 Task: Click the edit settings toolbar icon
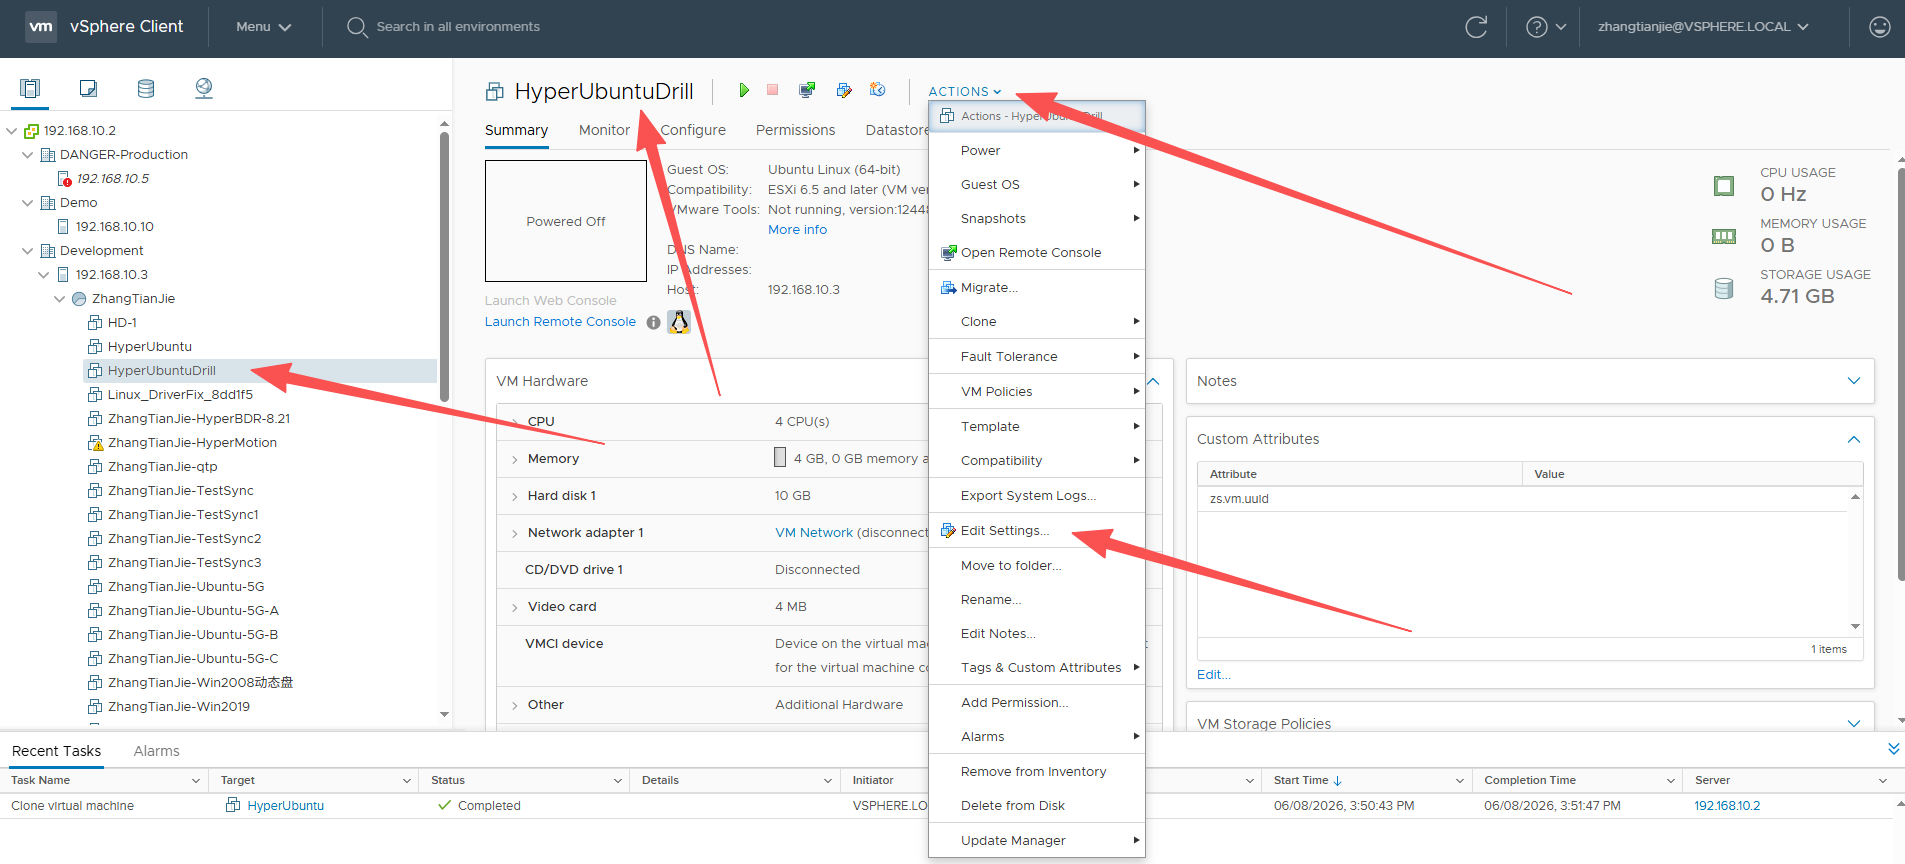coord(844,90)
